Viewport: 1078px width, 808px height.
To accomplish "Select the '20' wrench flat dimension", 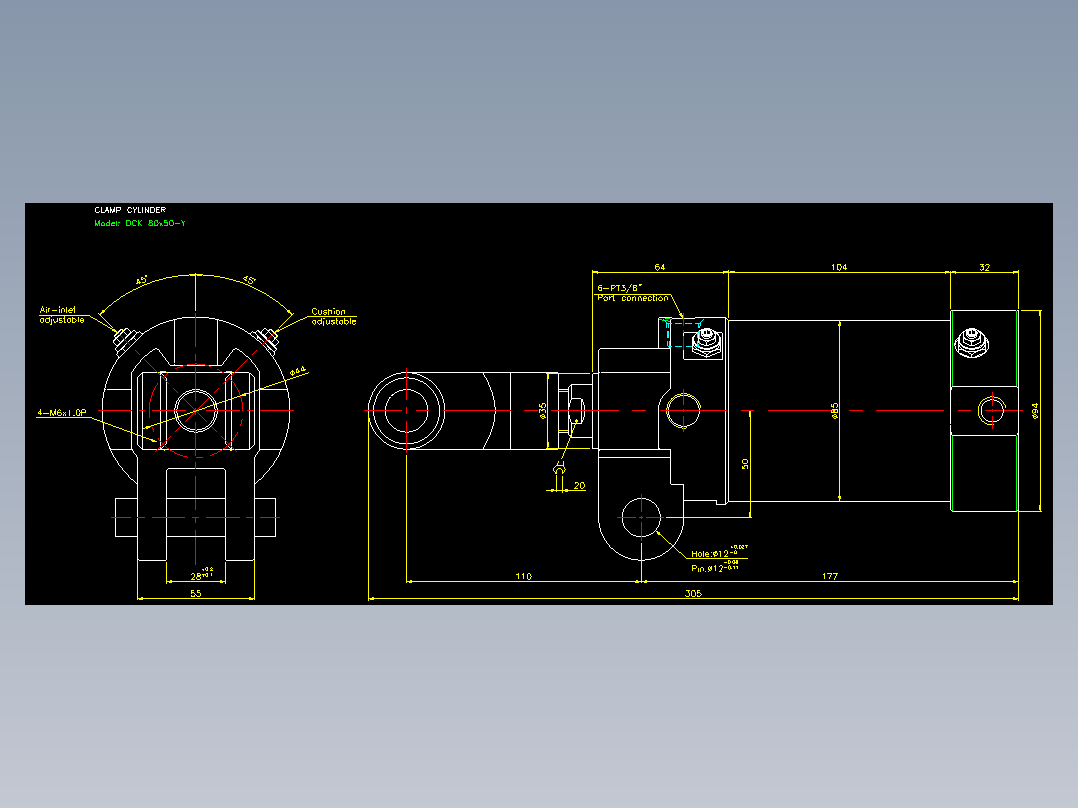I will pos(580,485).
